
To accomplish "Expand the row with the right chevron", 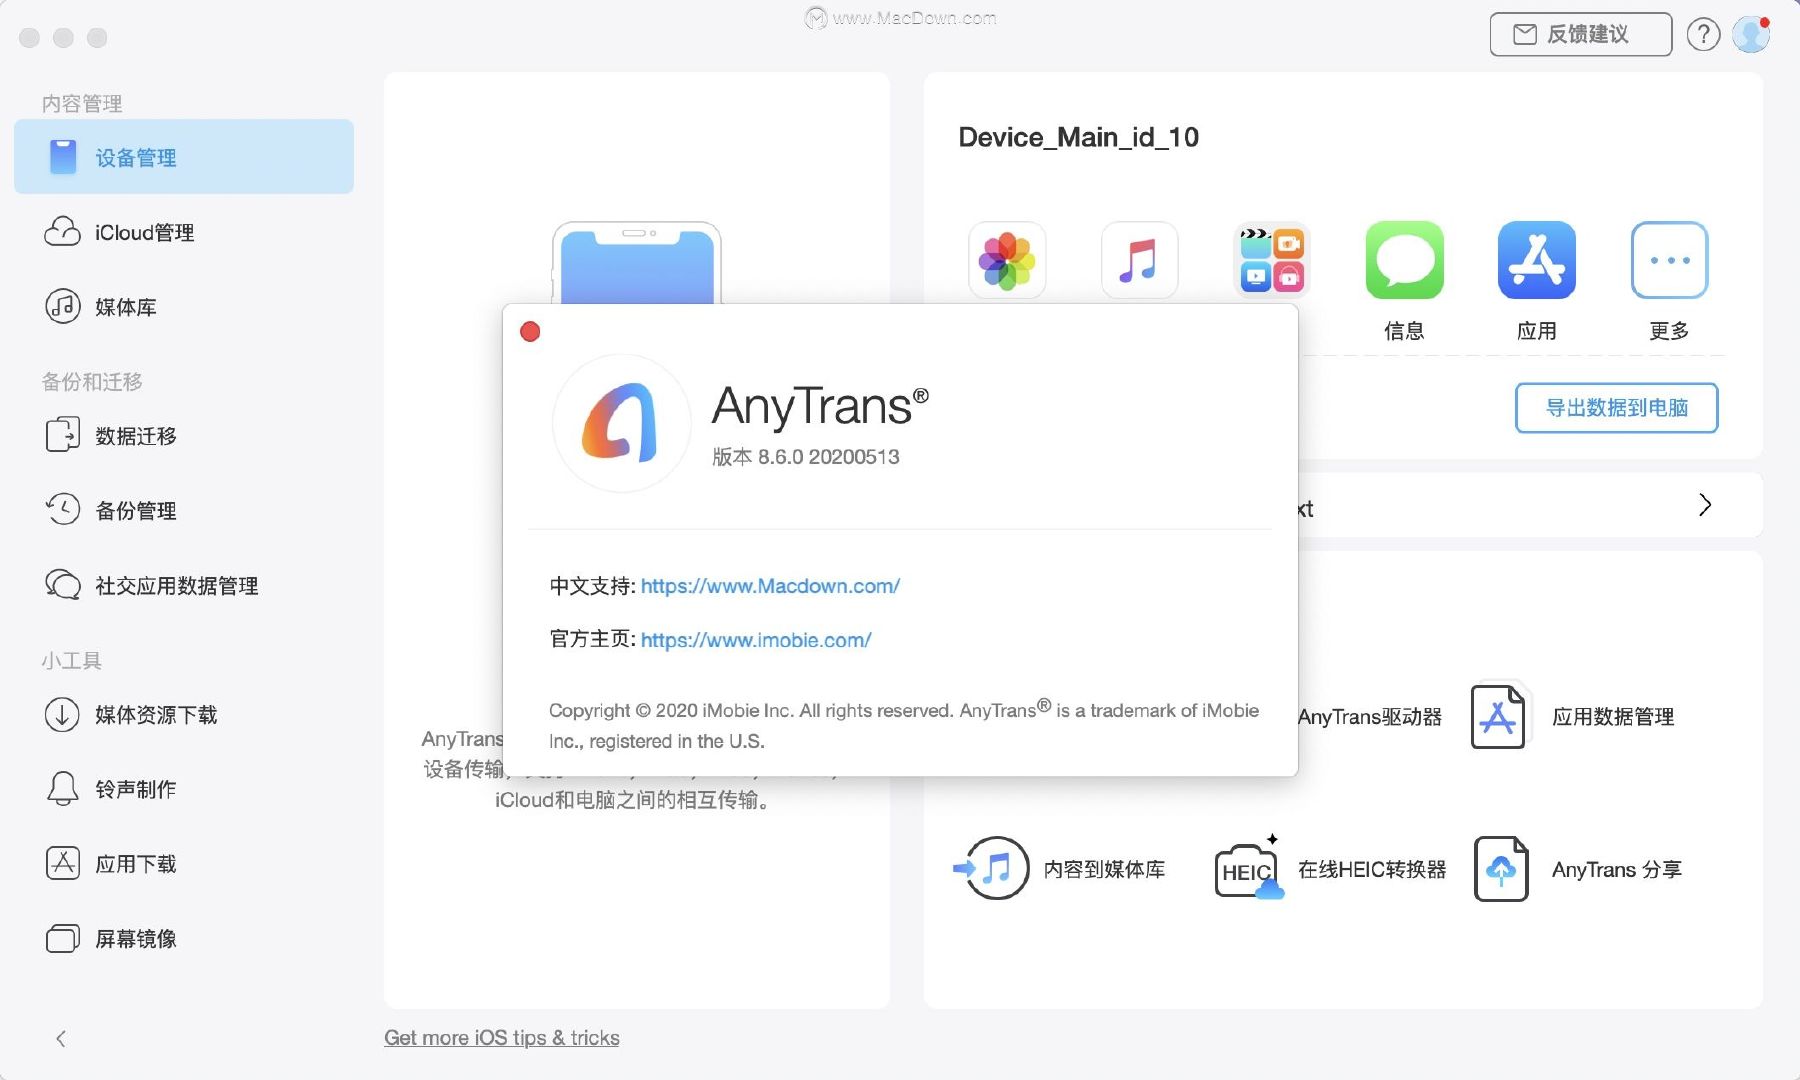I will pyautogui.click(x=1705, y=505).
